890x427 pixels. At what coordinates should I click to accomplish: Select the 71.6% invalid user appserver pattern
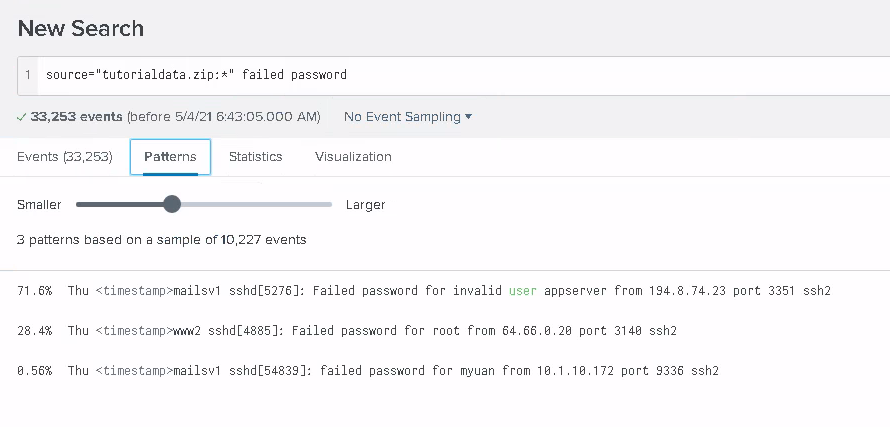point(424,291)
